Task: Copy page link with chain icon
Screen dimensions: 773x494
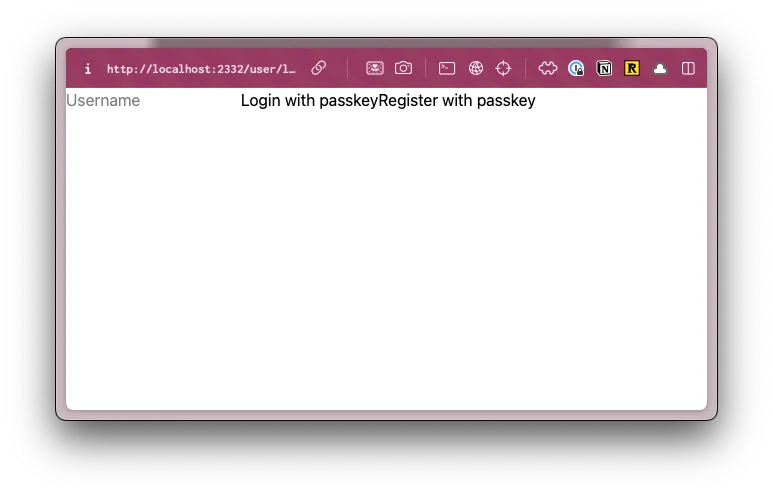Action: 319,68
